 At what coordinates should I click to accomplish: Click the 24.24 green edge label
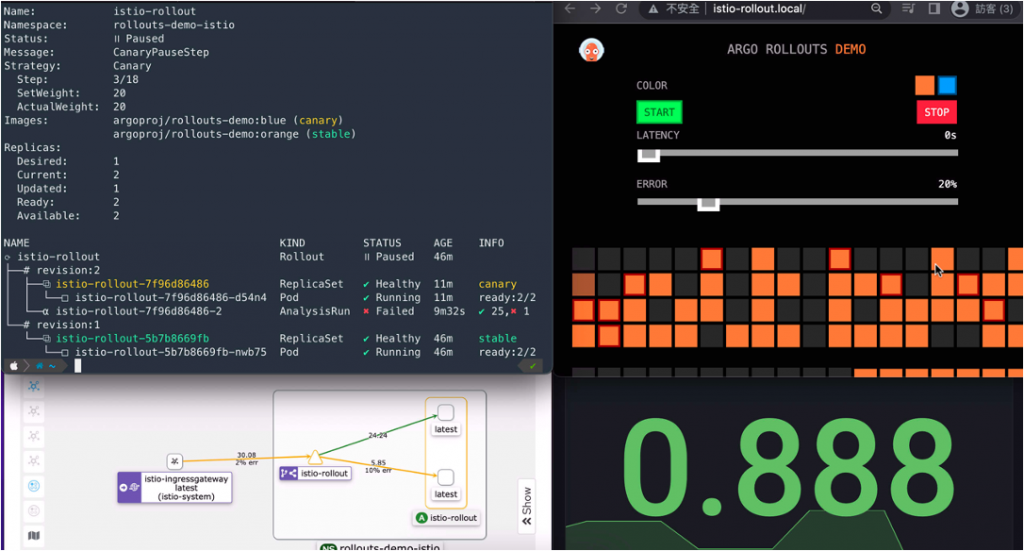(377, 435)
